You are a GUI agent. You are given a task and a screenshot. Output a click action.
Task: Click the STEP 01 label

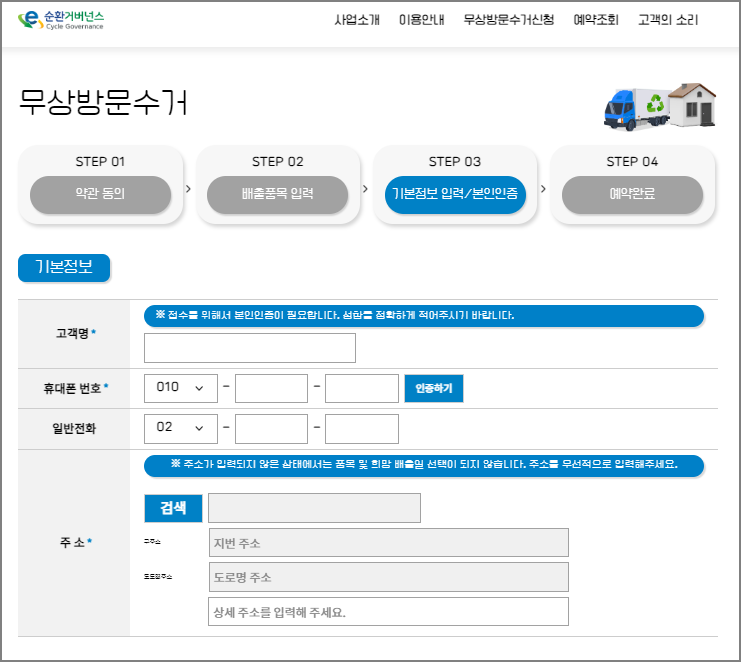coord(100,162)
